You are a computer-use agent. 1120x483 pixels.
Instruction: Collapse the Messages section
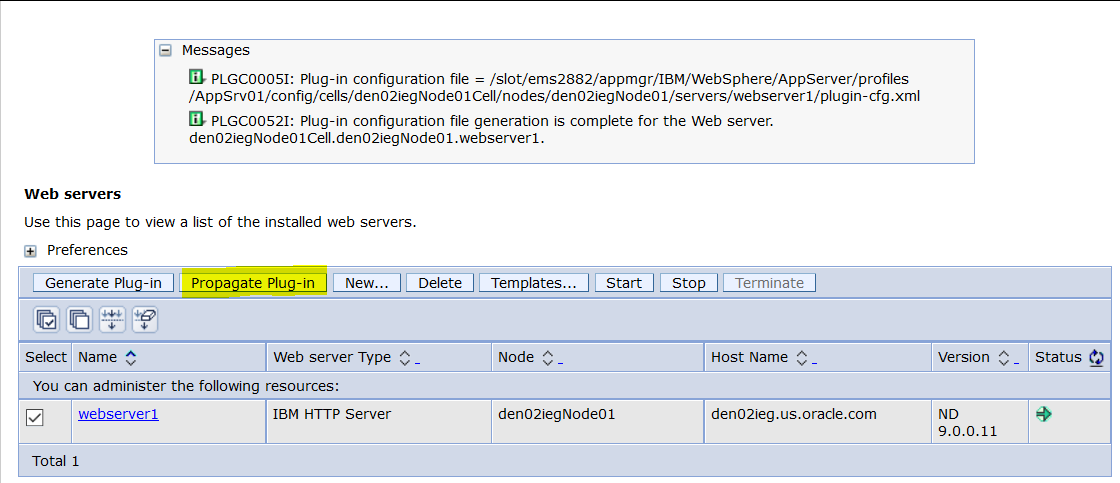(x=166, y=50)
